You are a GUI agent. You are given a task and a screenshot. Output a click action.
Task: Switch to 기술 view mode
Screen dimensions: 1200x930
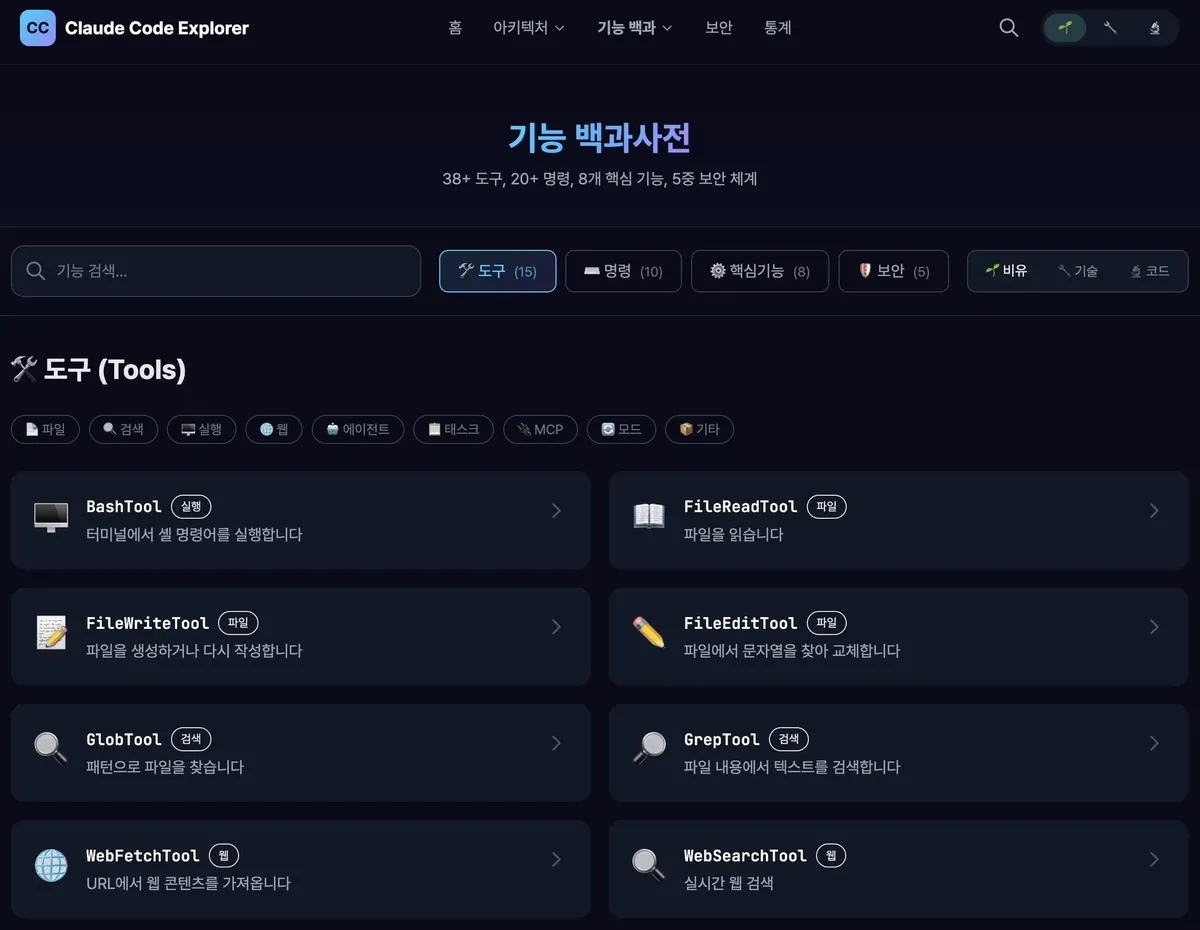pyautogui.click(x=1078, y=271)
